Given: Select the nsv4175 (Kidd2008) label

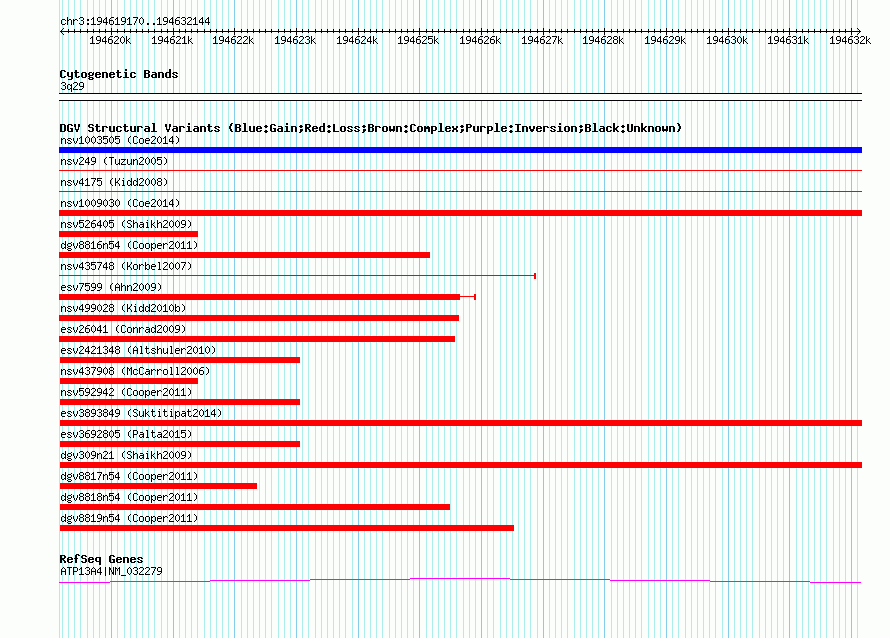Looking at the screenshot, I should pyautogui.click(x=114, y=182).
